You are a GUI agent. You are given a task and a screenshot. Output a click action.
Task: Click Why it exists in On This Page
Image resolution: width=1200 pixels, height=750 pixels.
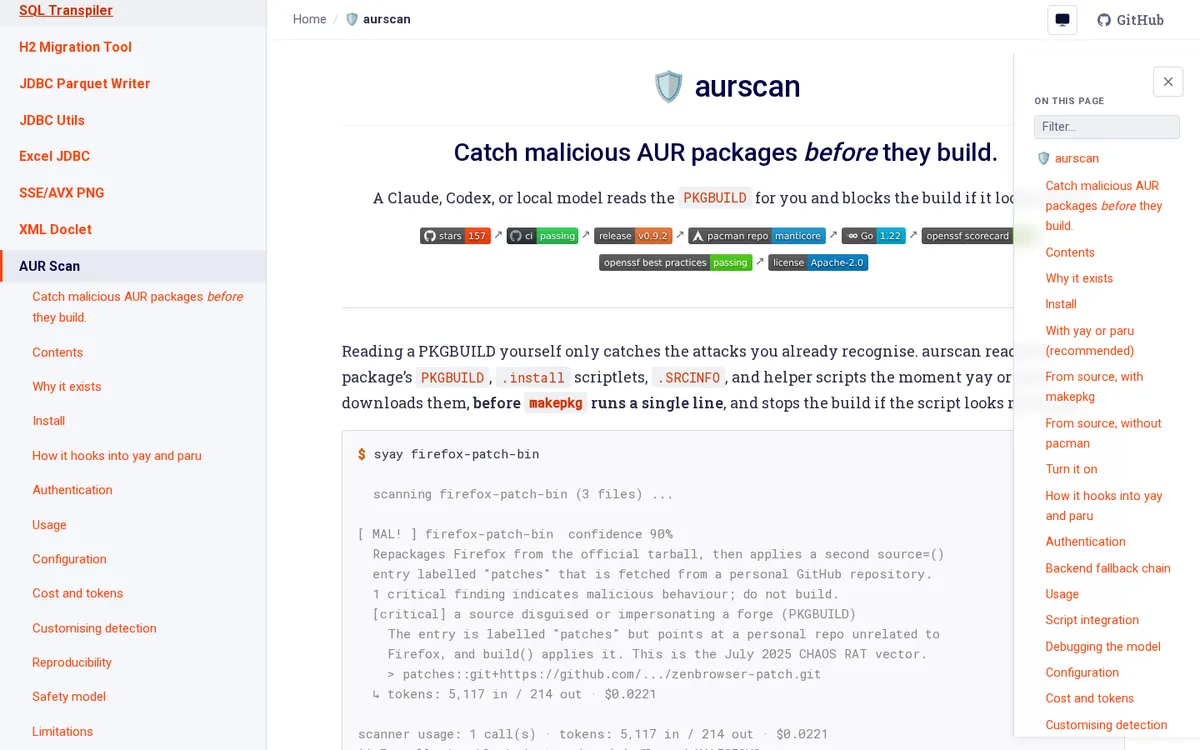coord(1079,279)
